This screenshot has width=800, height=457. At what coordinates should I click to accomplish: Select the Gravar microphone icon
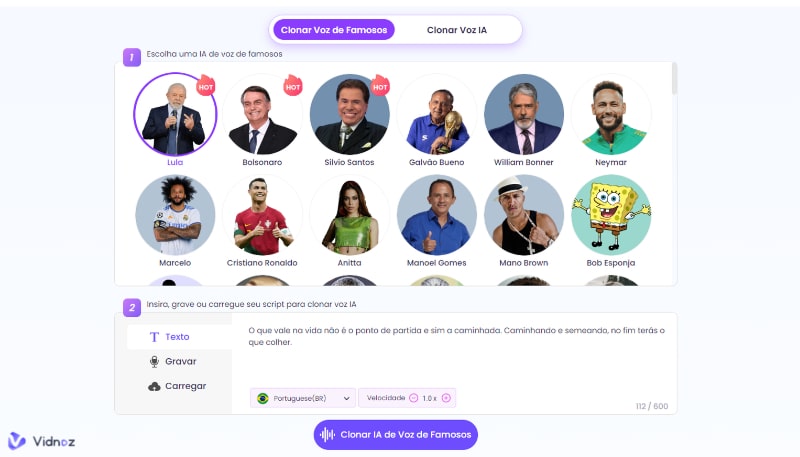tap(154, 362)
